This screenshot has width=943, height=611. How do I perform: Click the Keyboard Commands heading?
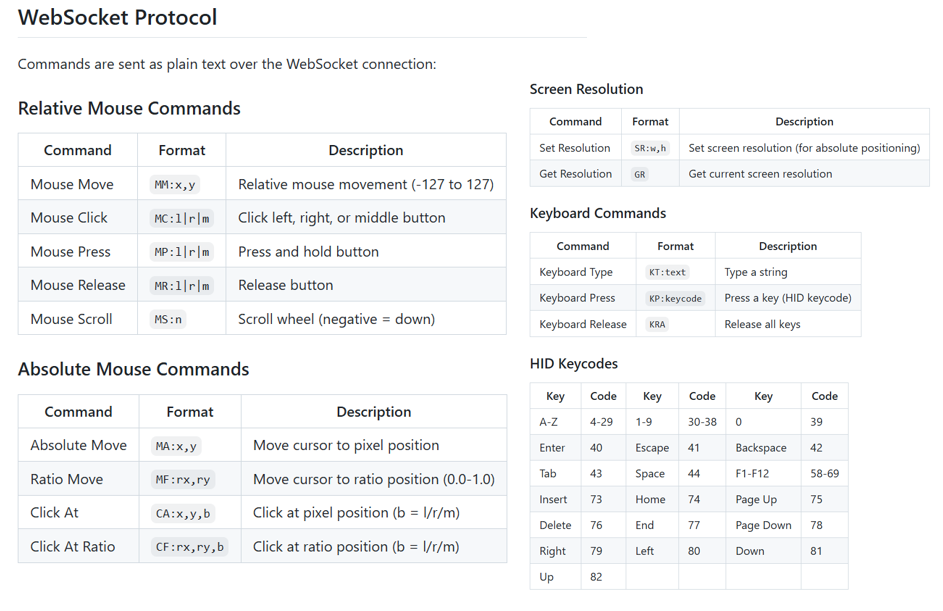click(597, 213)
